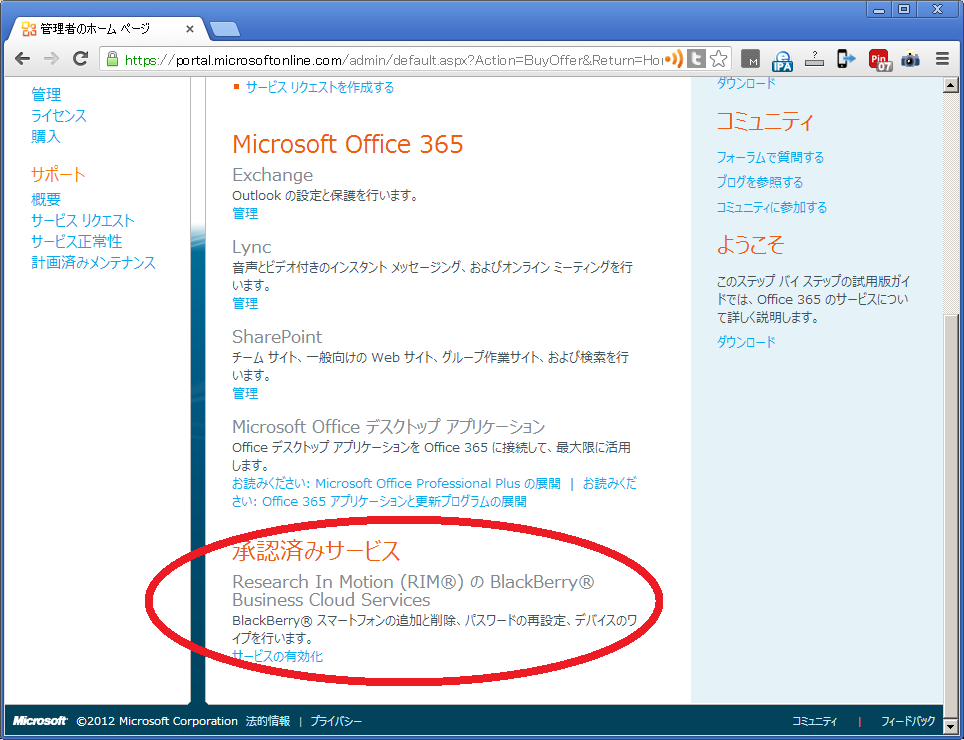
Task: Click the Microsoft Office デスクトップ アプリケーション heading
Action: click(x=389, y=427)
